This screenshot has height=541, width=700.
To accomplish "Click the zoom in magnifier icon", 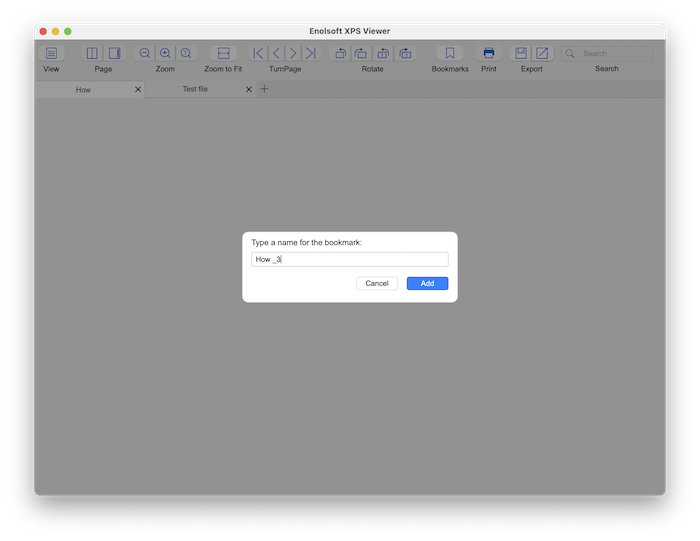I will (x=165, y=53).
